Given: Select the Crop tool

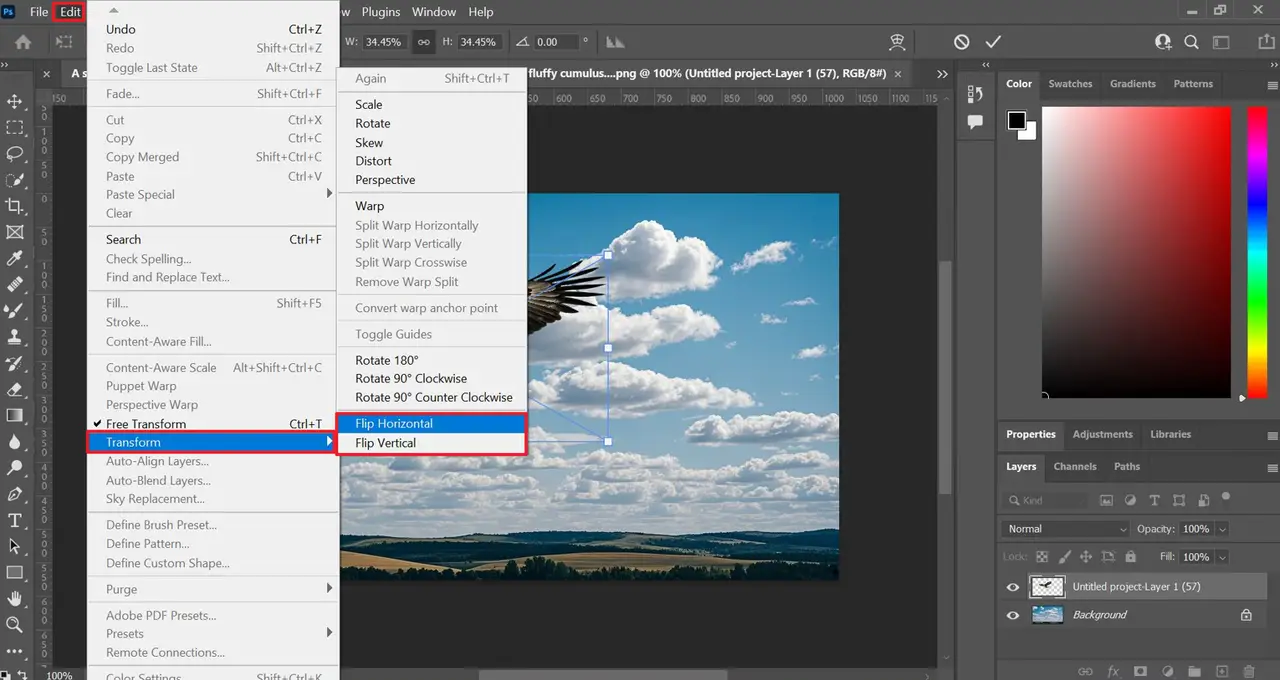Looking at the screenshot, I should point(15,206).
